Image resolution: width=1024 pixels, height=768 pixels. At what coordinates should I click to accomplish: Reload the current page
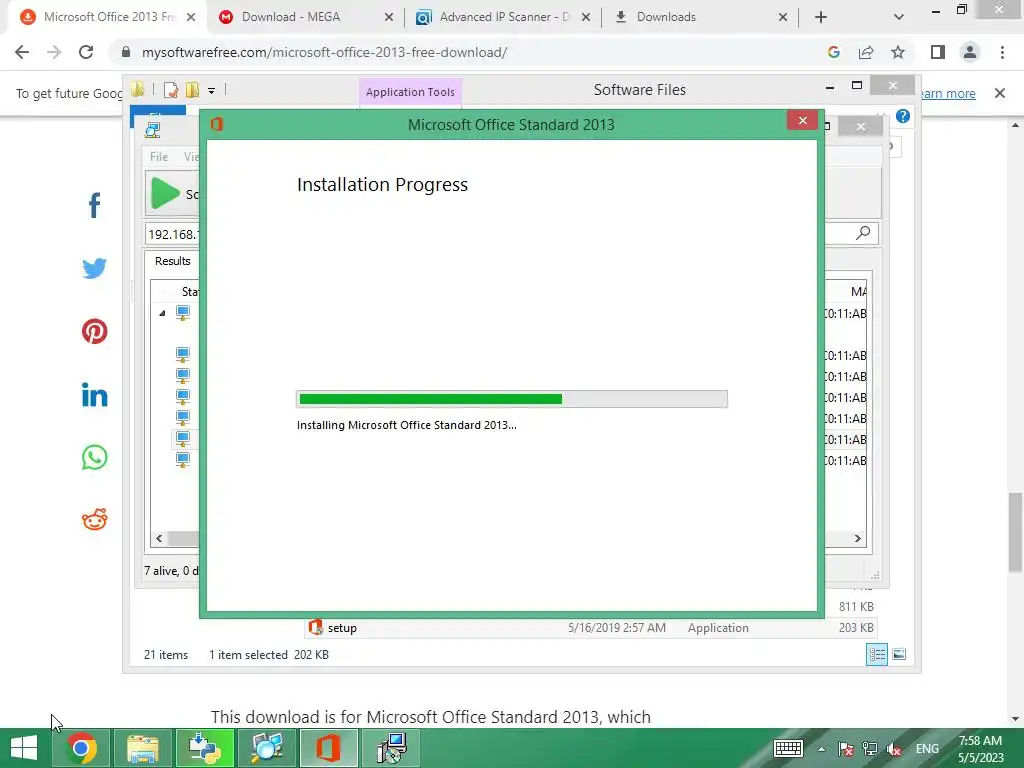pyautogui.click(x=86, y=52)
